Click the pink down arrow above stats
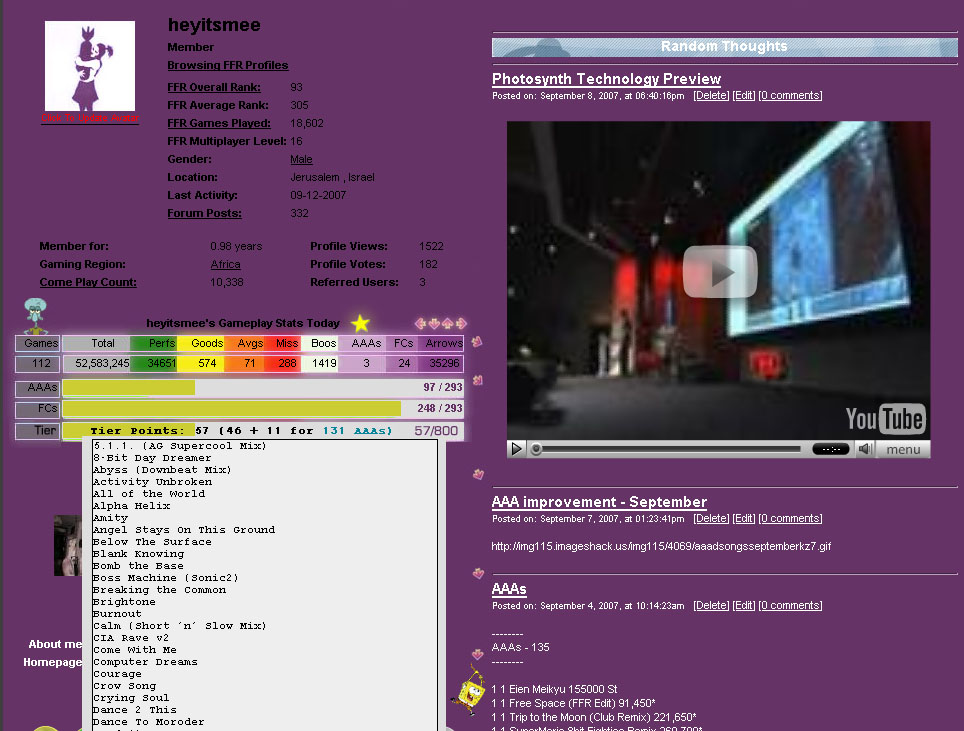 [434, 323]
